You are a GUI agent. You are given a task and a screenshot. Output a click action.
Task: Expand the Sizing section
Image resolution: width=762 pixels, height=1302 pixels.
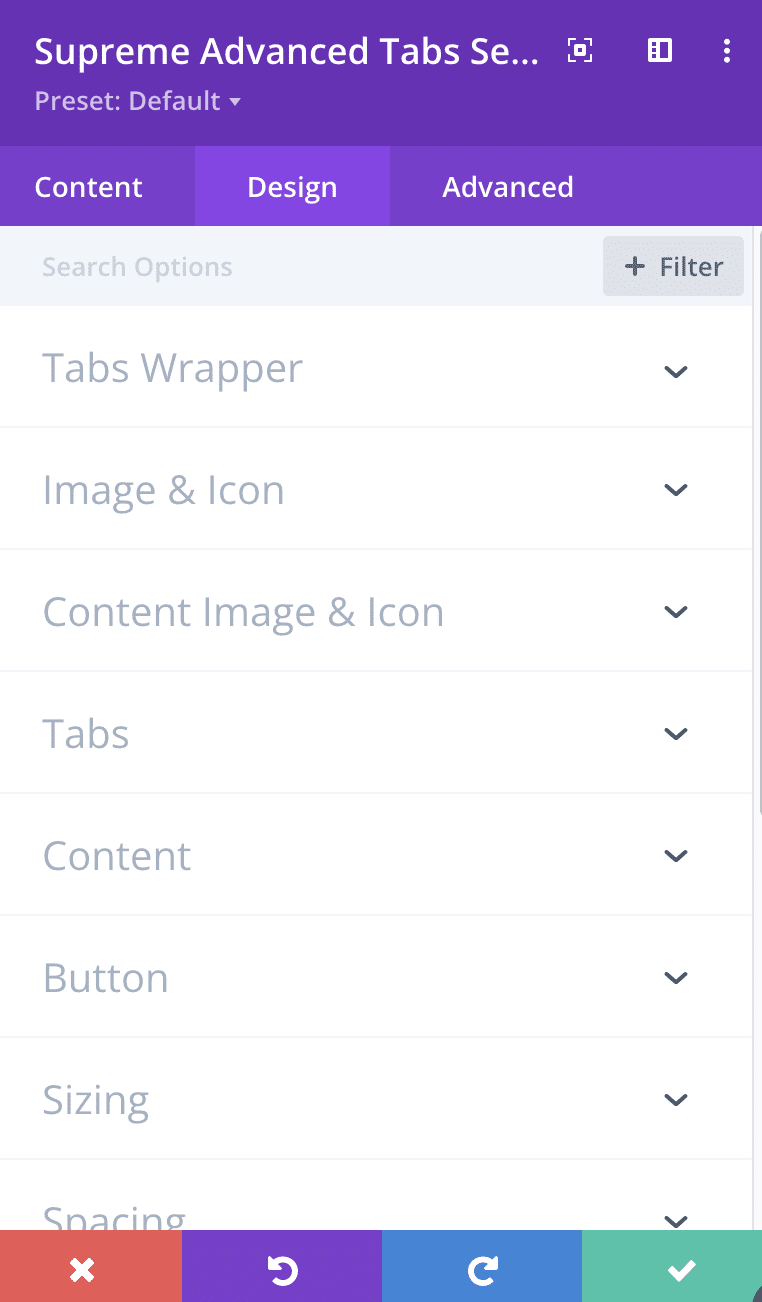pos(376,1100)
